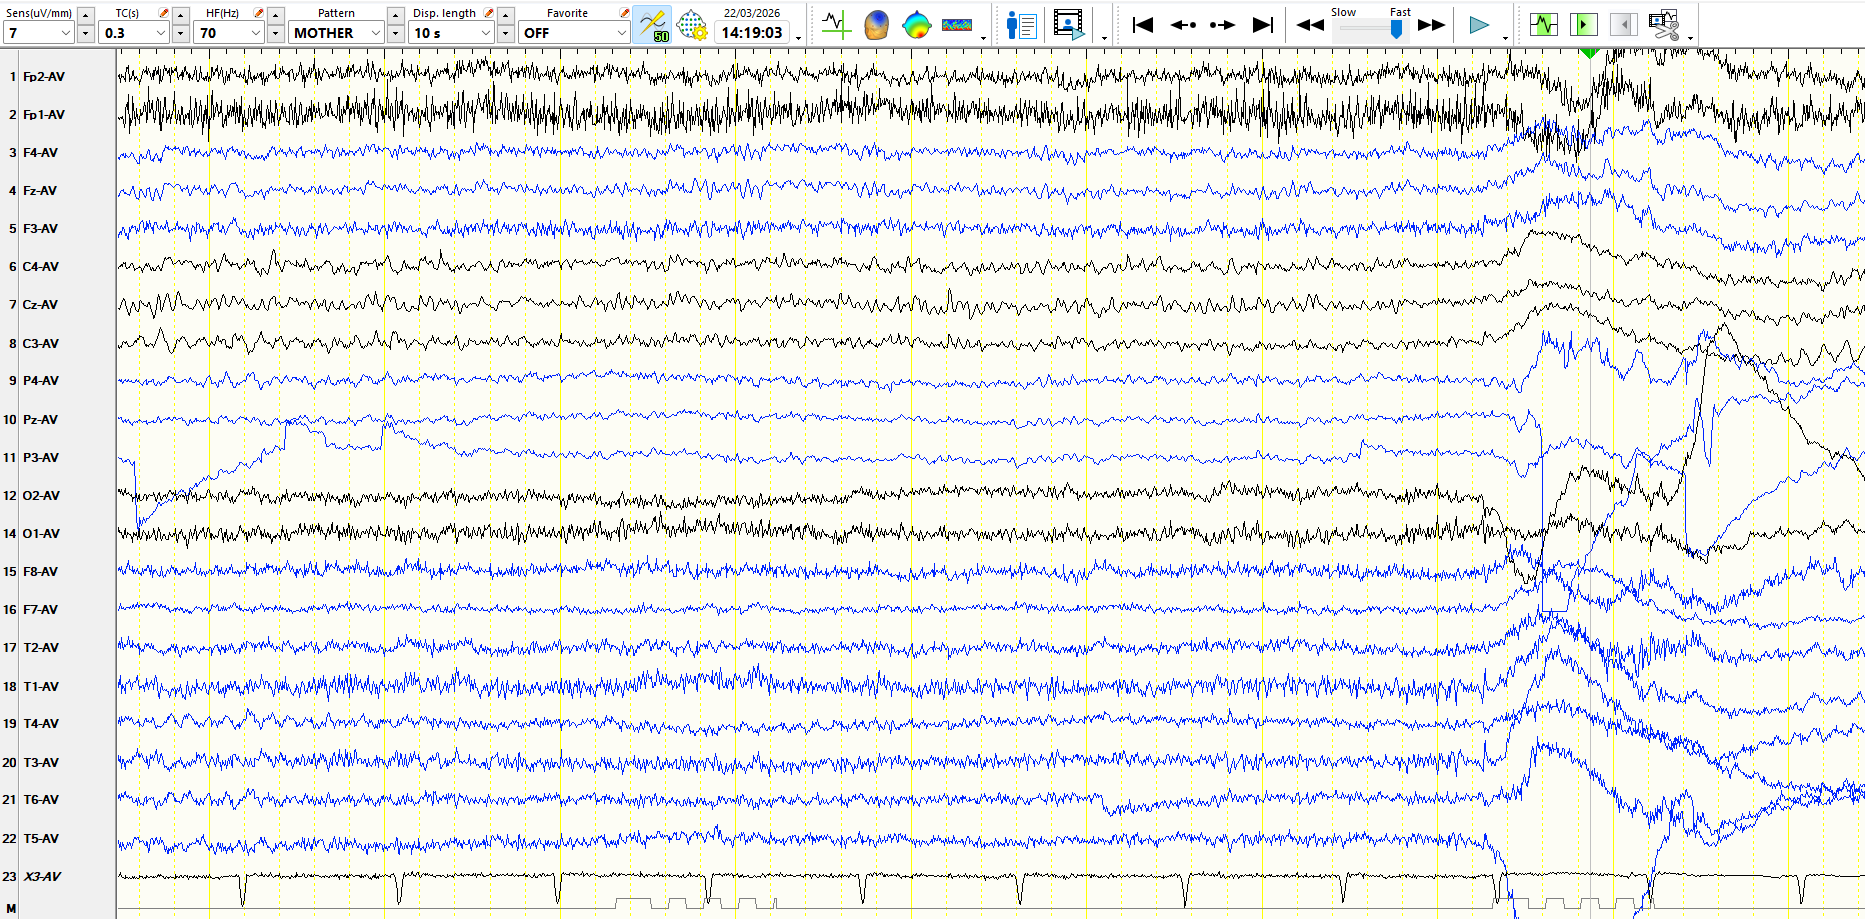Expand the overflow arrow after the spectrogram icon
This screenshot has height=919, width=1865.
pos(984,38)
